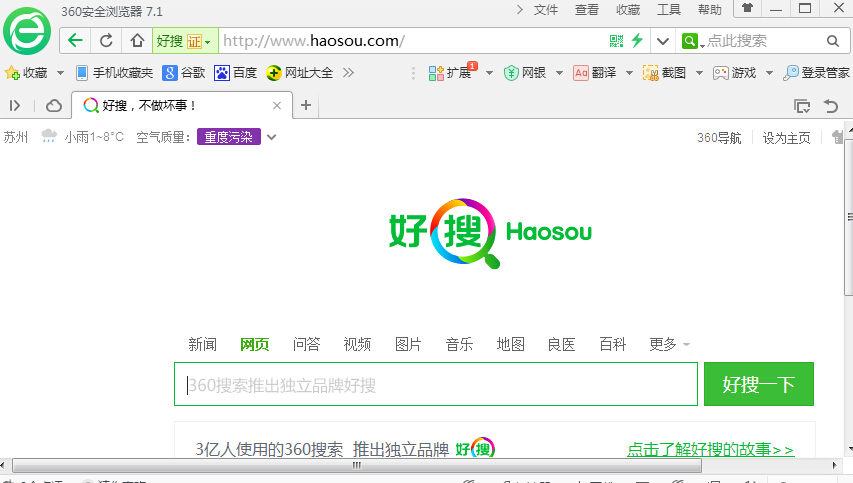Open the 收藏 menu in title bar
Image resolution: width=853 pixels, height=483 pixels.
tap(628, 10)
